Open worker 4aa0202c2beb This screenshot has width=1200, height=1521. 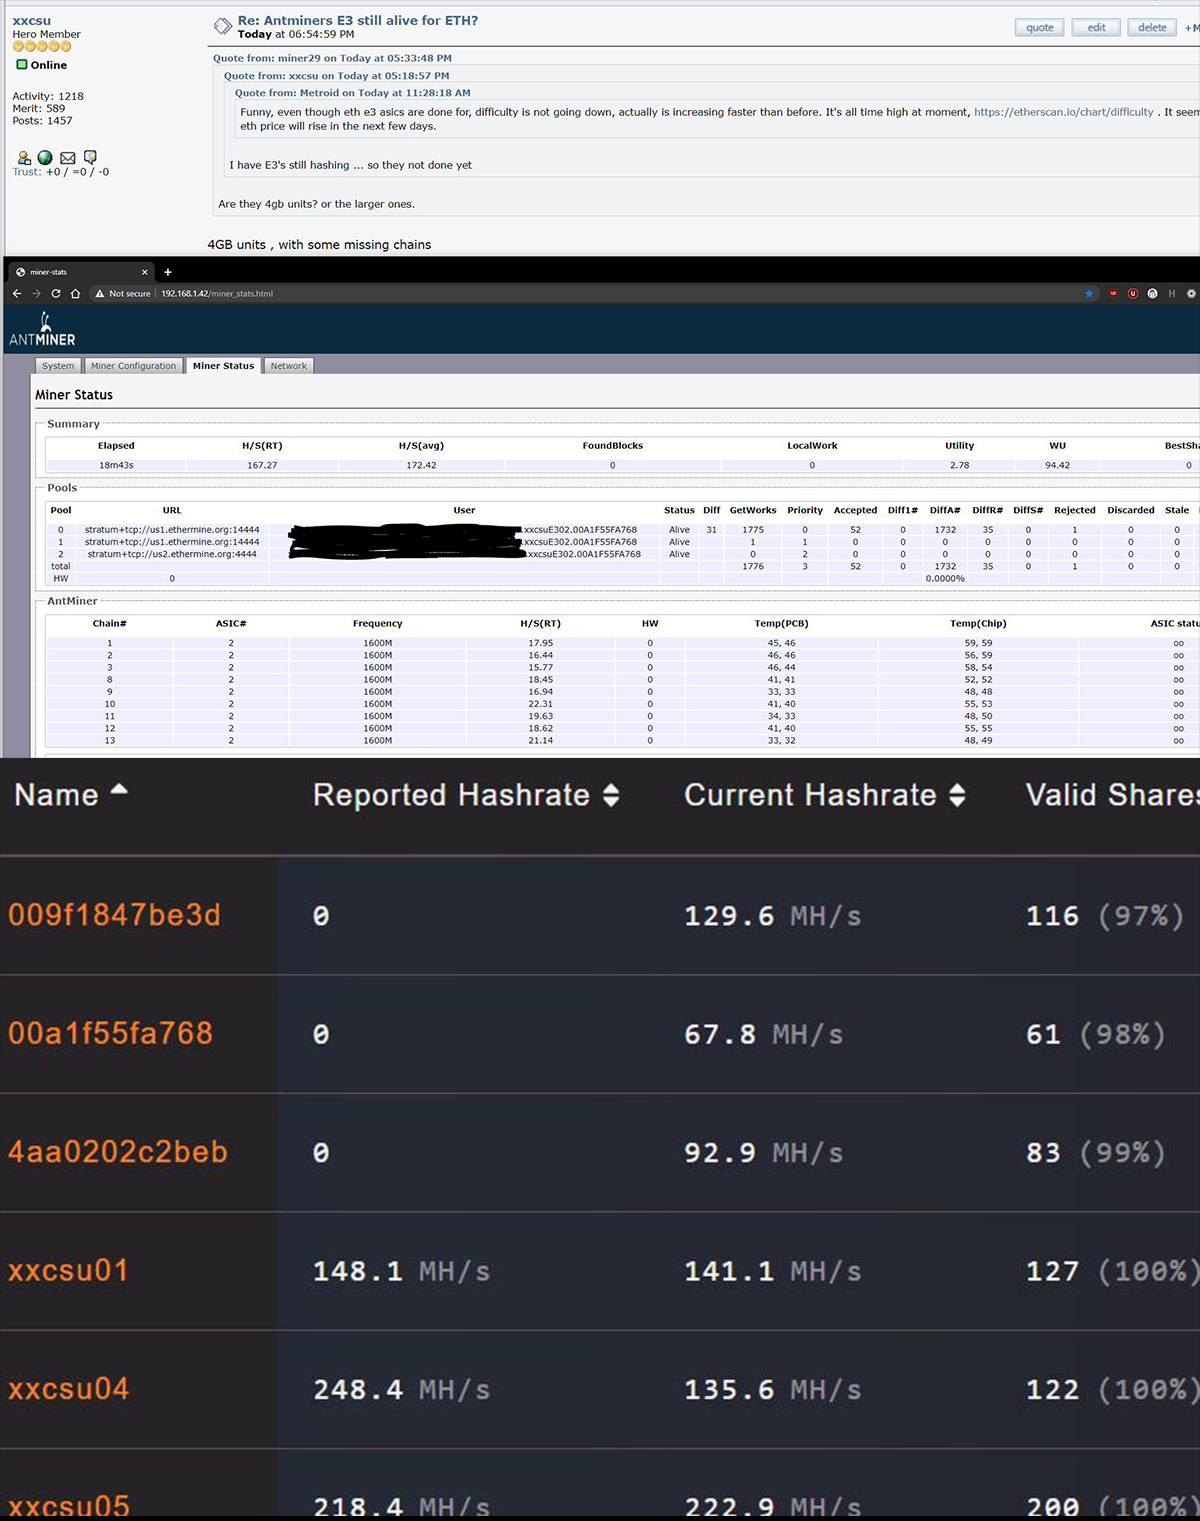point(118,1152)
